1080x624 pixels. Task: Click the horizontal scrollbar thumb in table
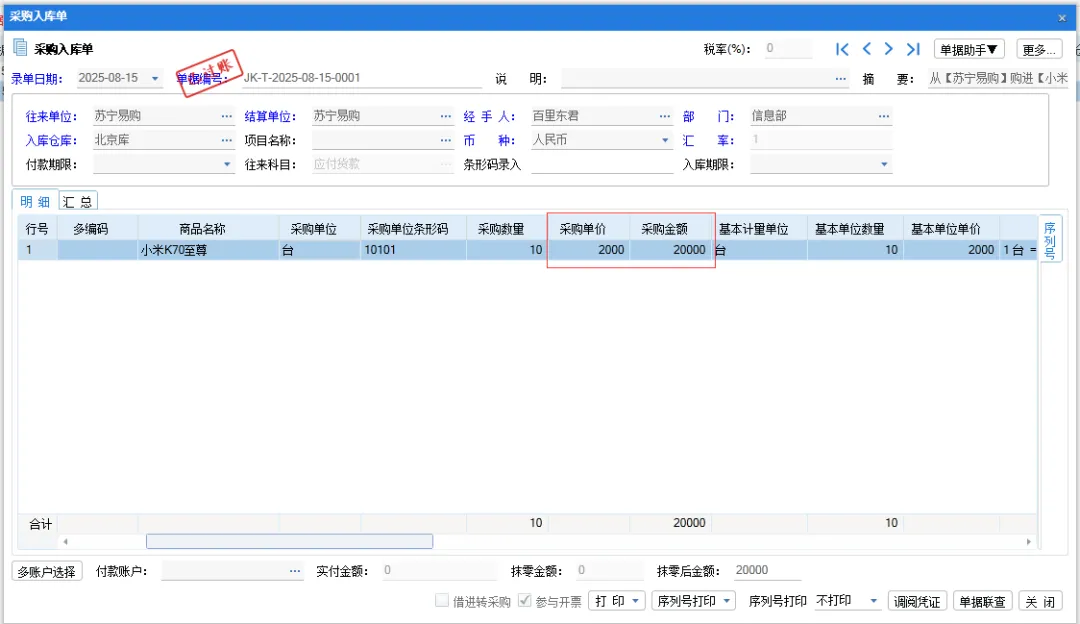(x=289, y=541)
